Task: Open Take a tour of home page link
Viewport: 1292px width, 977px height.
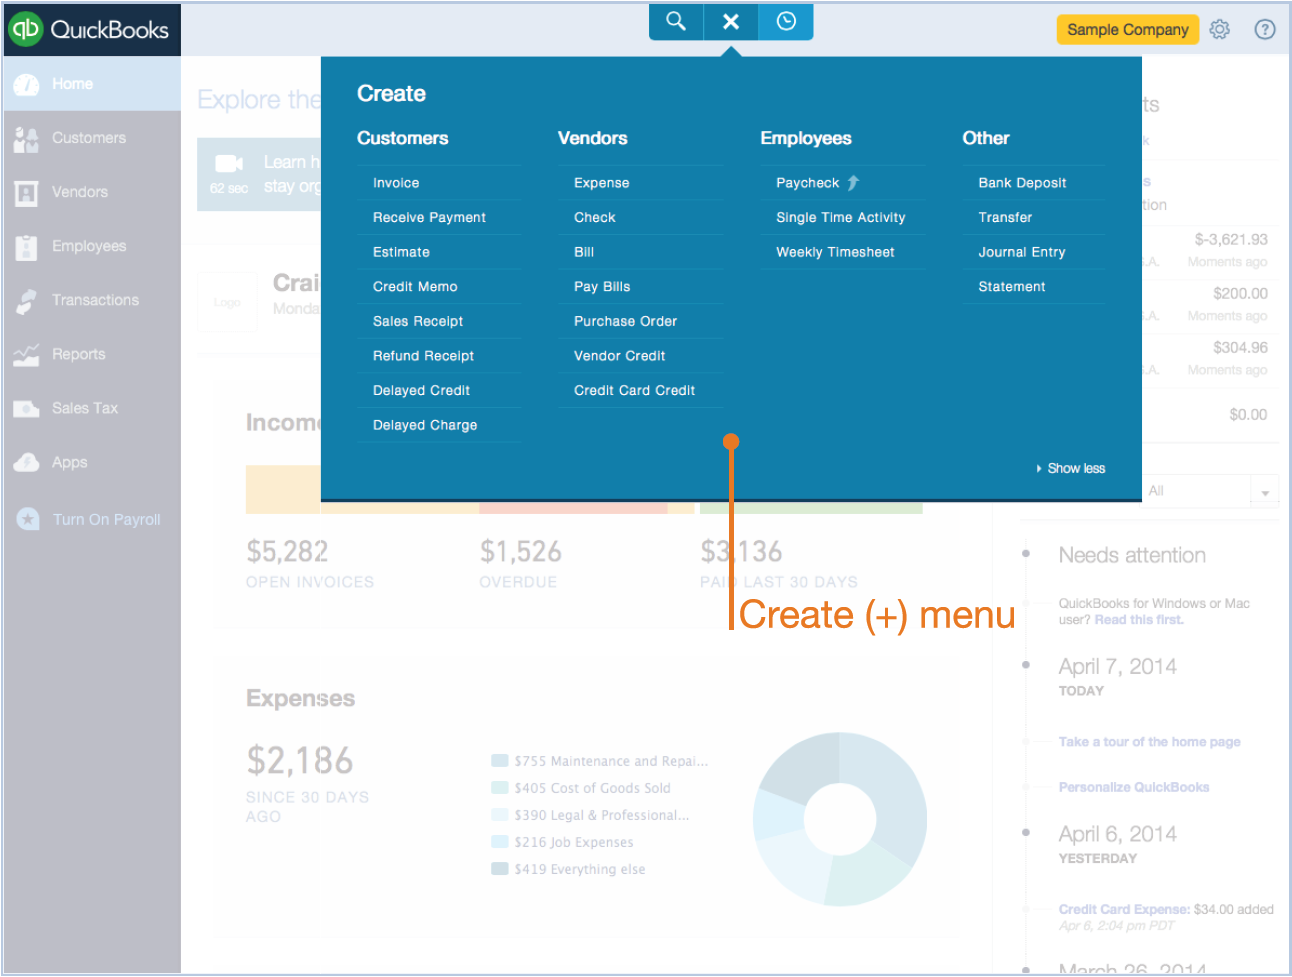Action: pos(1149,742)
